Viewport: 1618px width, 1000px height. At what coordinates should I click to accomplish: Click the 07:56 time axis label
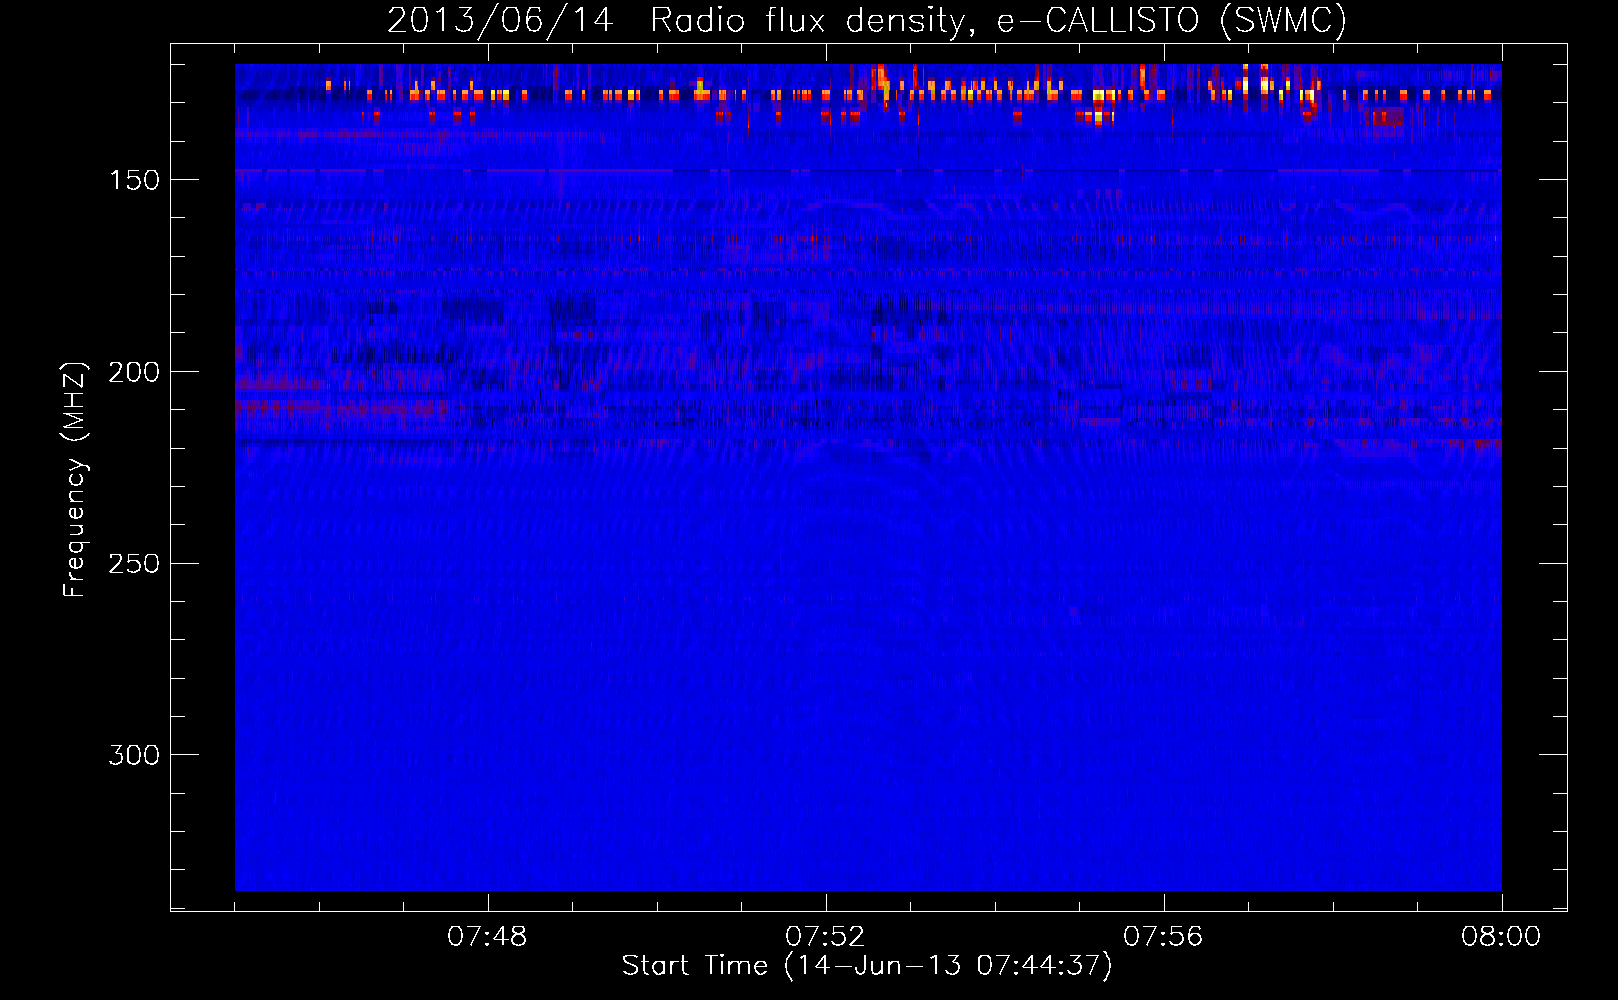click(x=1163, y=936)
